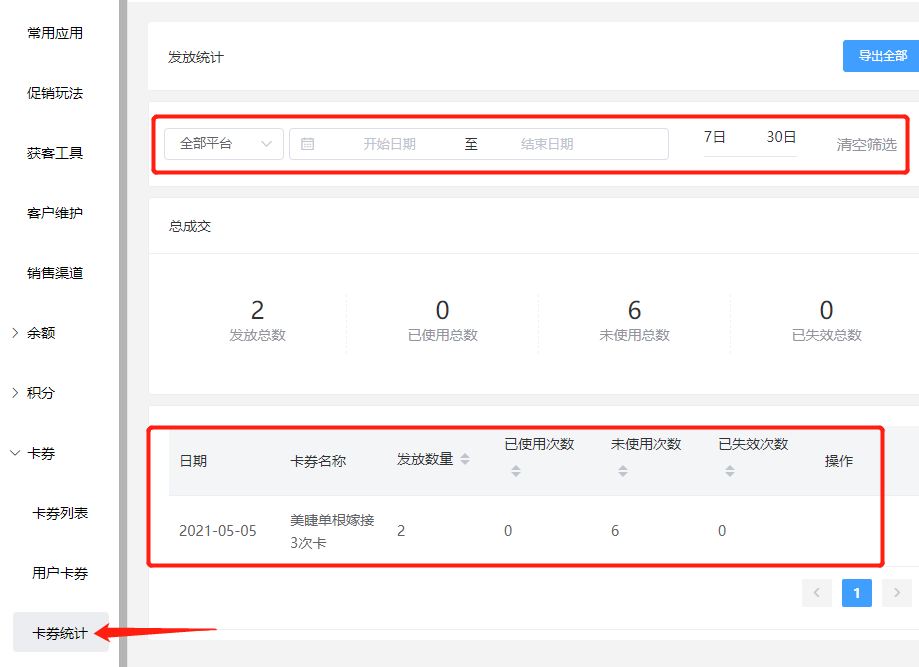Click the 导出全部 export button

[x=882, y=56]
